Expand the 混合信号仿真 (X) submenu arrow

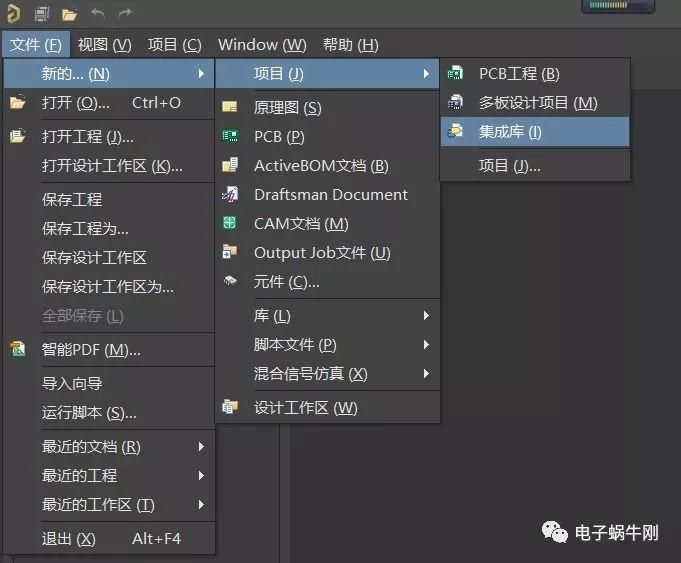click(x=426, y=374)
